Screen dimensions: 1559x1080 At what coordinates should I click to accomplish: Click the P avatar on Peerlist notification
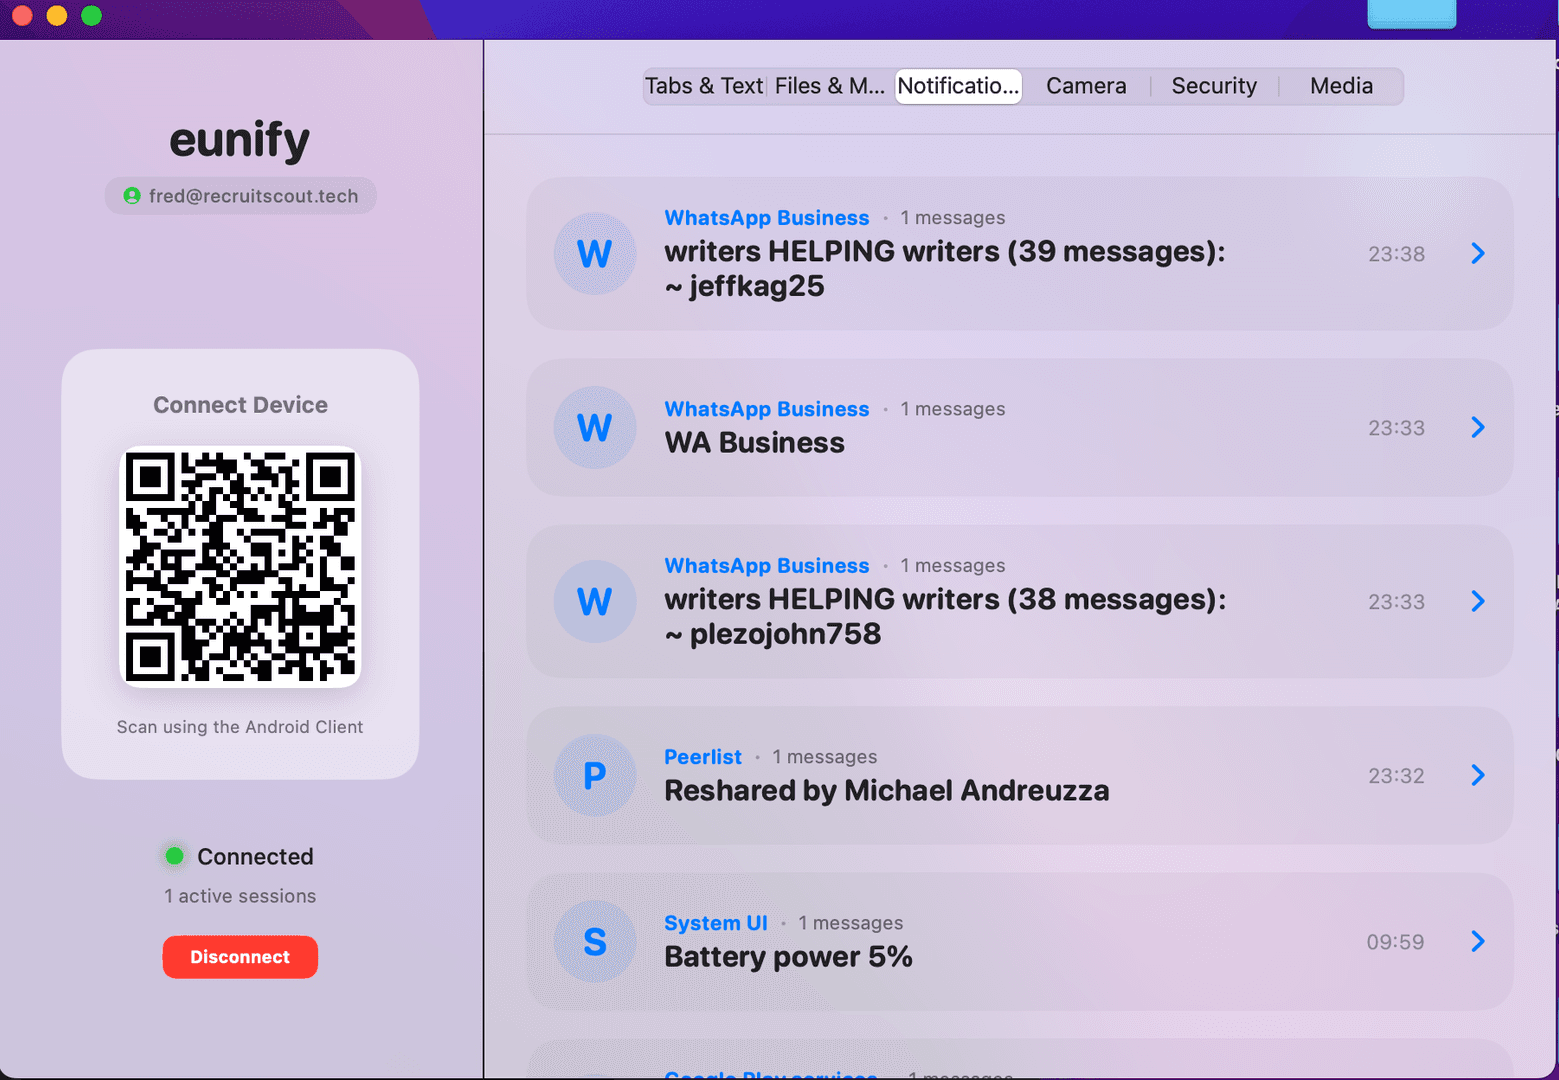click(595, 776)
